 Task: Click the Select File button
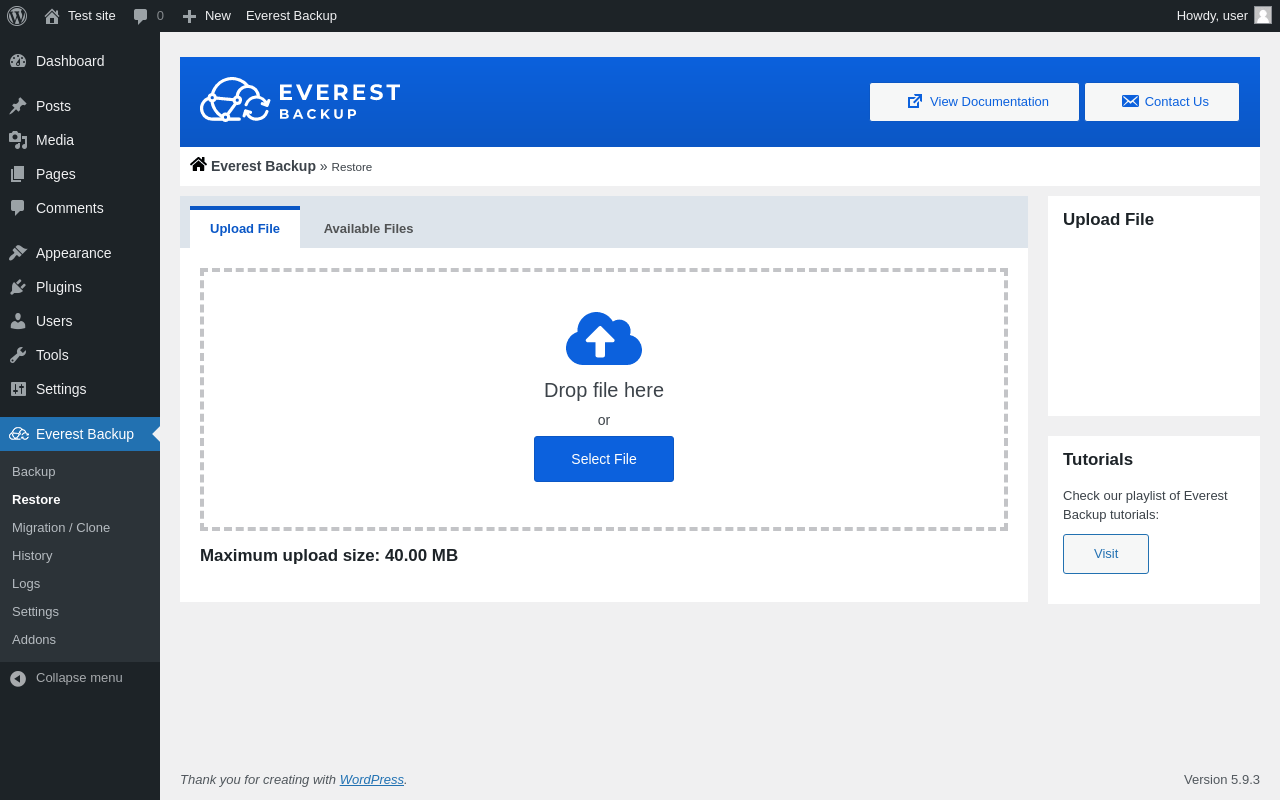pos(604,459)
